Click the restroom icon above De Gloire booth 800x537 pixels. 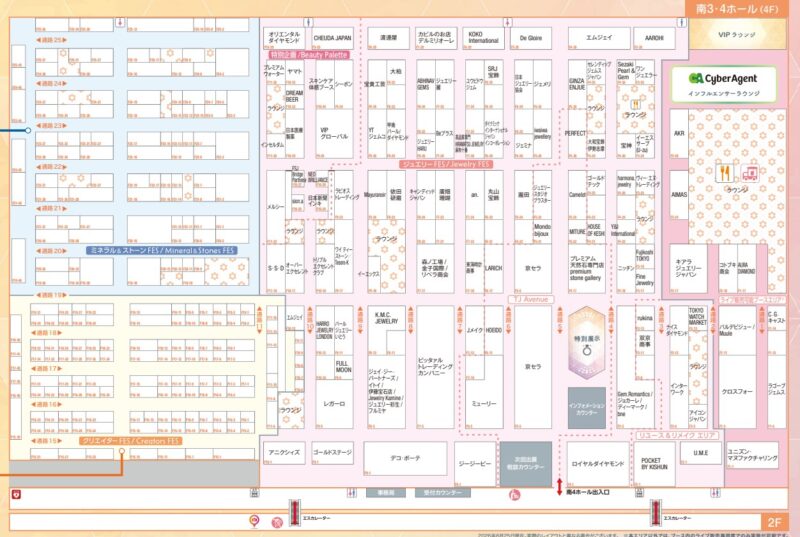(507, 22)
